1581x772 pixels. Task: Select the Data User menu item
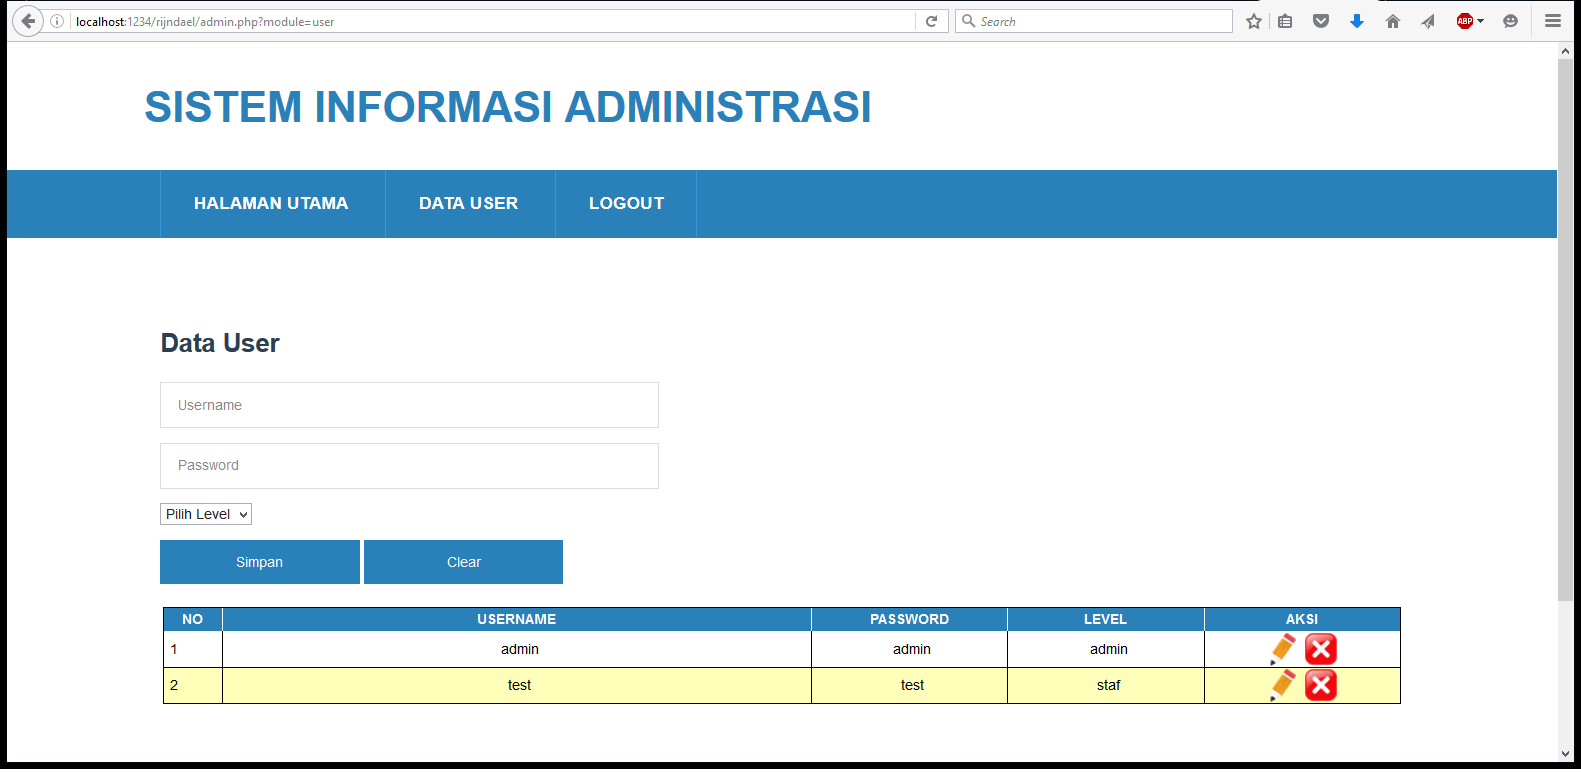click(x=468, y=203)
